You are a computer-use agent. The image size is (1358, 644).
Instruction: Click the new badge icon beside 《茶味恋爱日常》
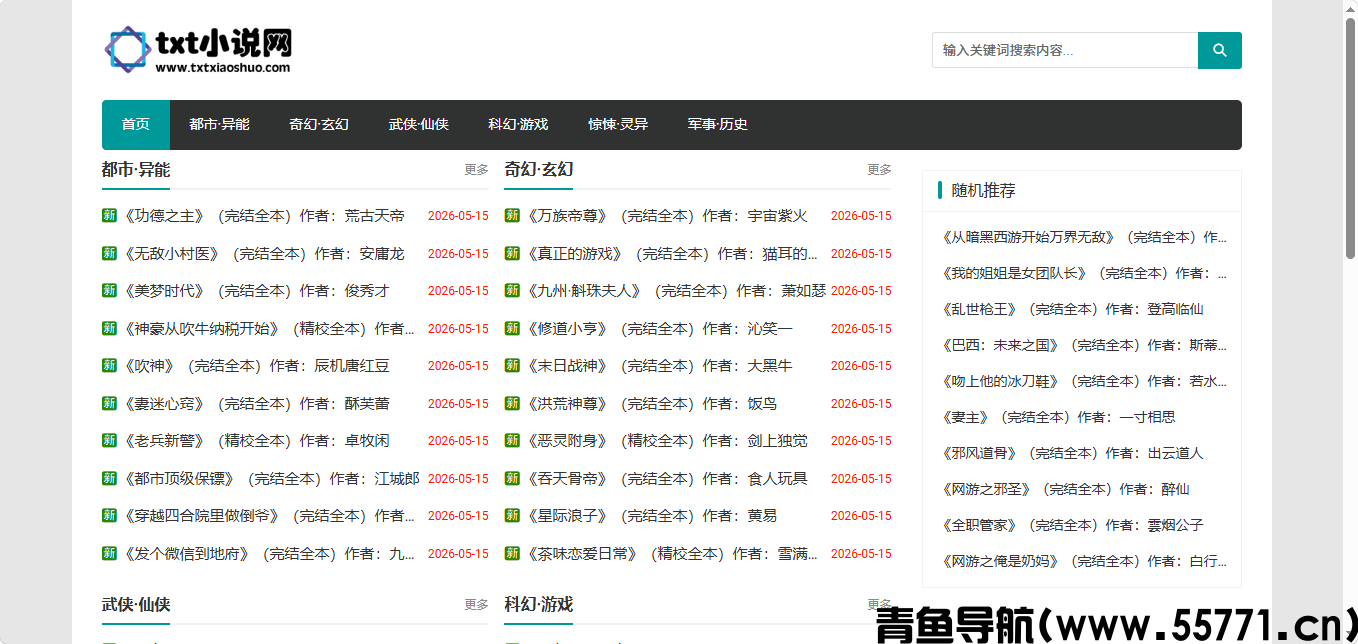click(x=512, y=553)
